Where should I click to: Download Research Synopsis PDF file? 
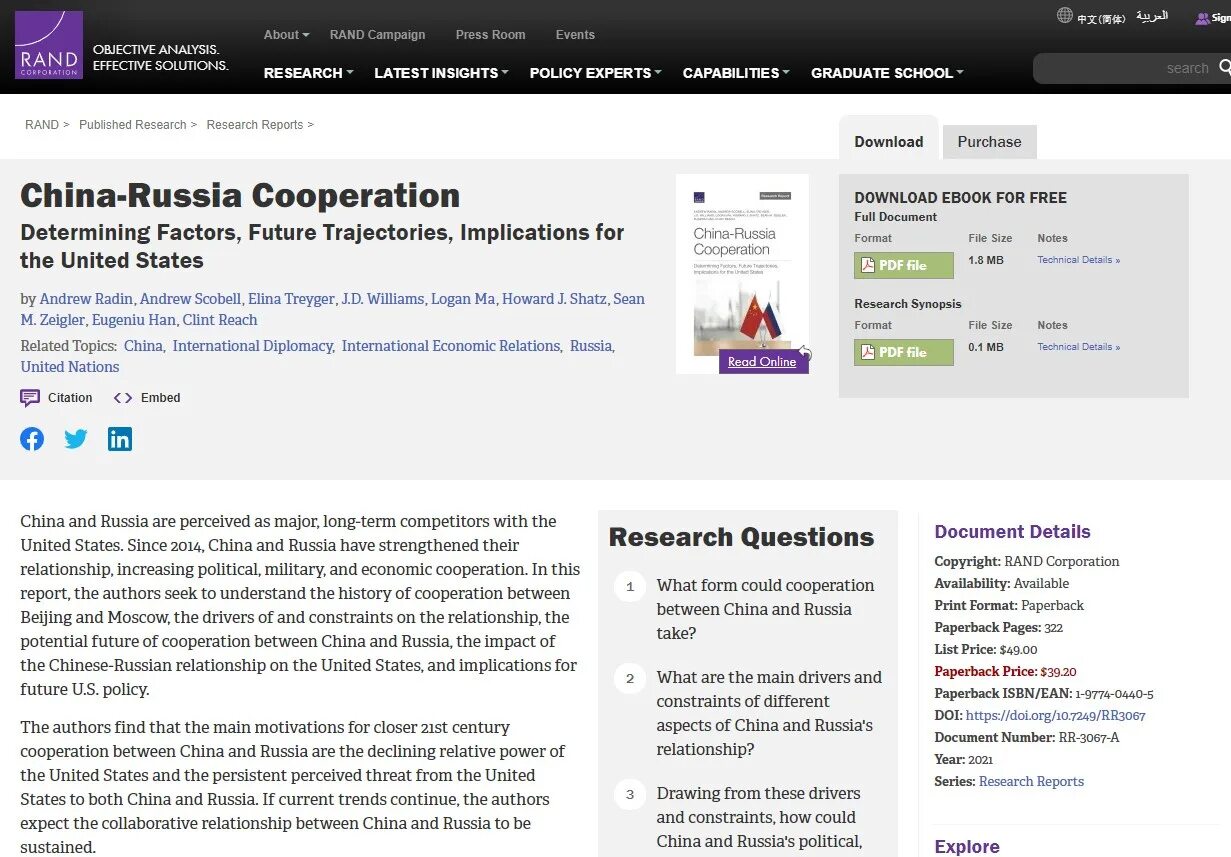pos(904,352)
